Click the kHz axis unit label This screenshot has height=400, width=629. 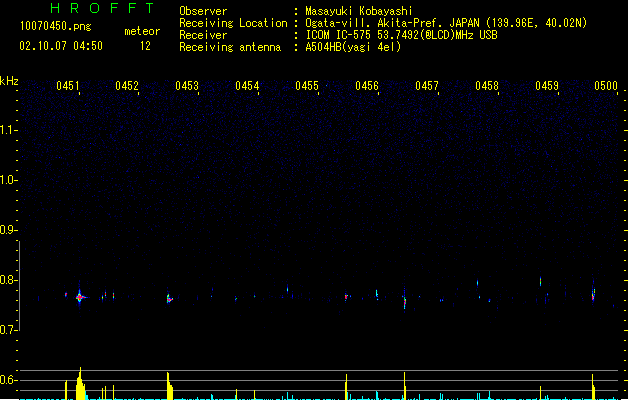(x=9, y=81)
